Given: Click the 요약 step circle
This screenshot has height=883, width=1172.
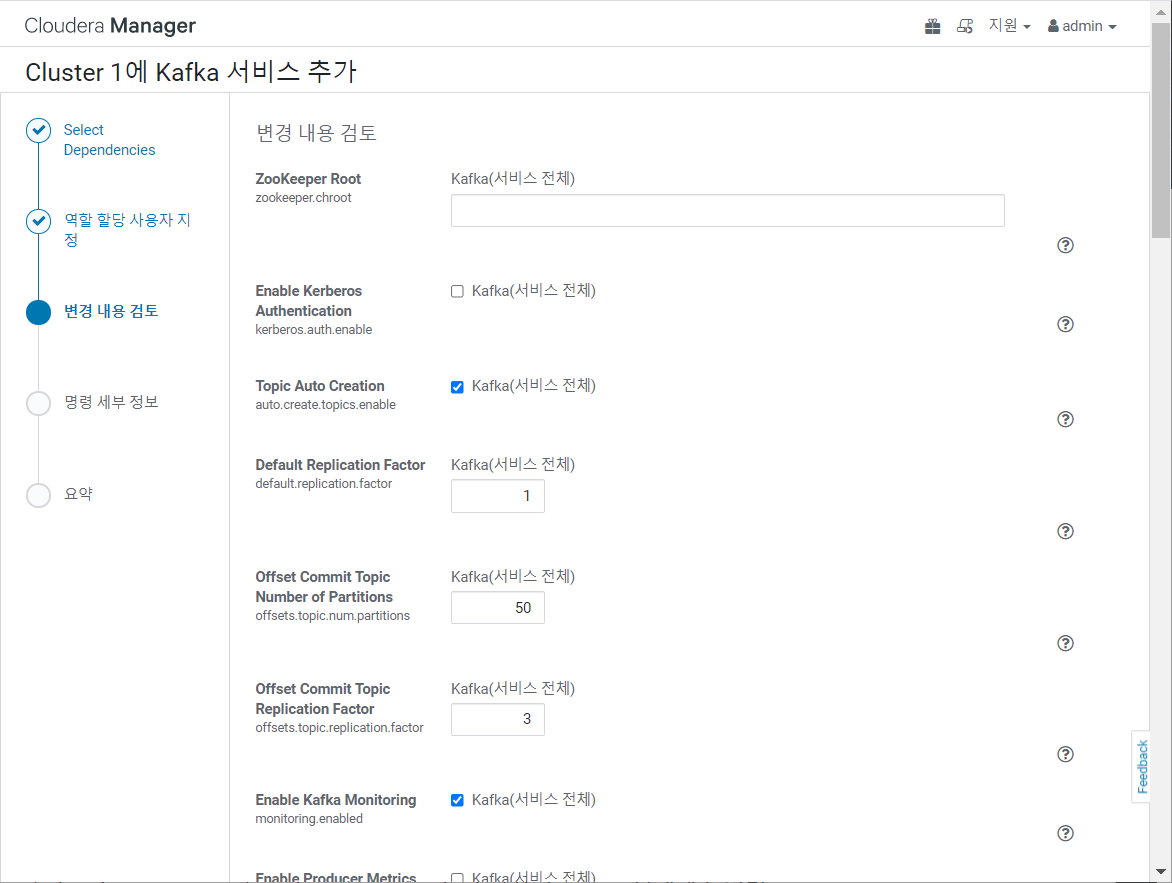Looking at the screenshot, I should coord(38,495).
